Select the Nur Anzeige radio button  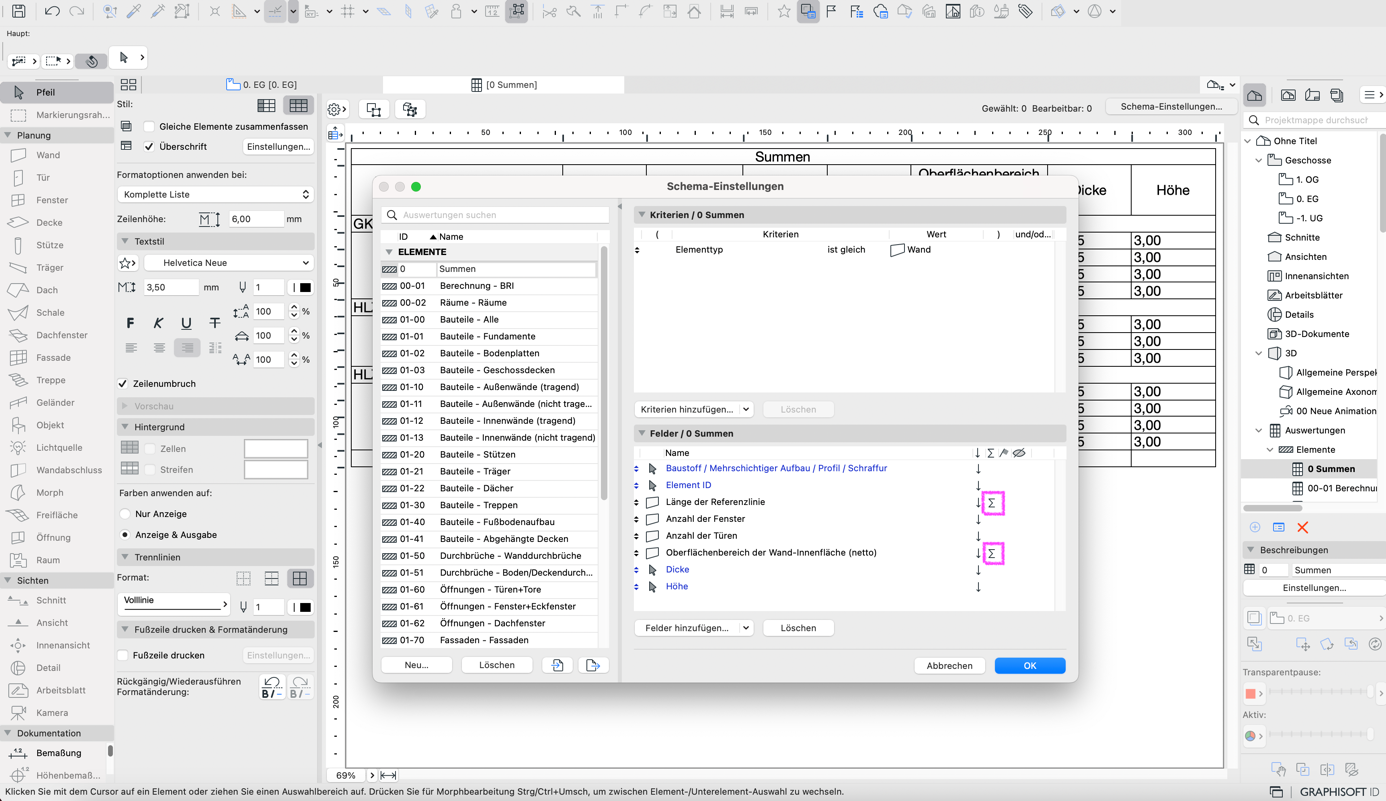click(125, 514)
